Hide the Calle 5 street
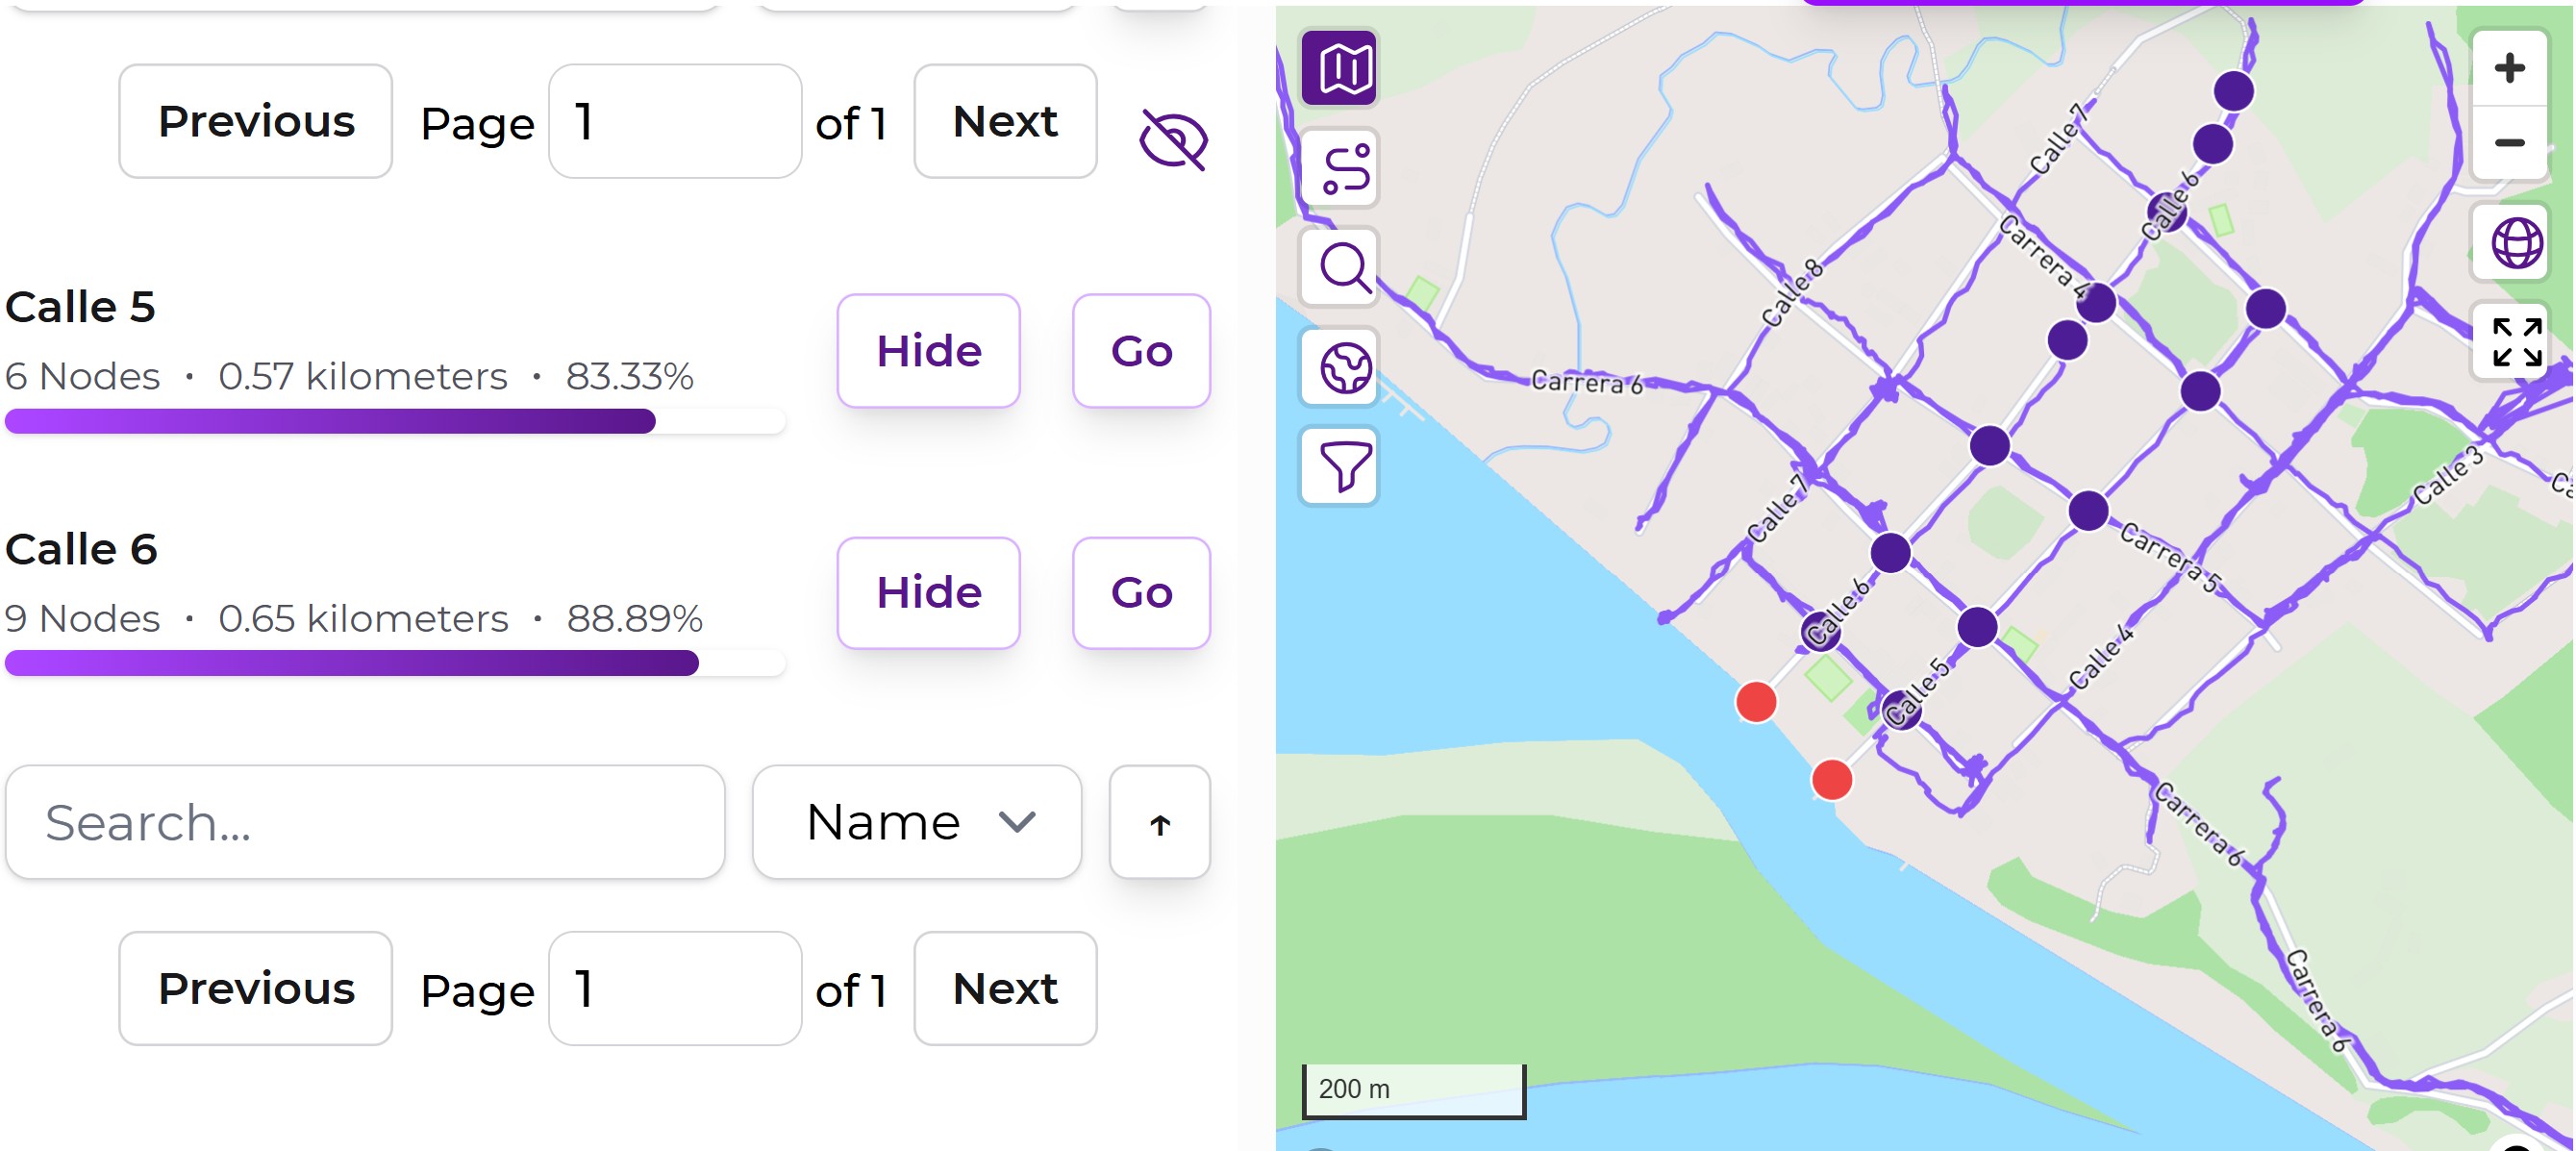 (928, 351)
